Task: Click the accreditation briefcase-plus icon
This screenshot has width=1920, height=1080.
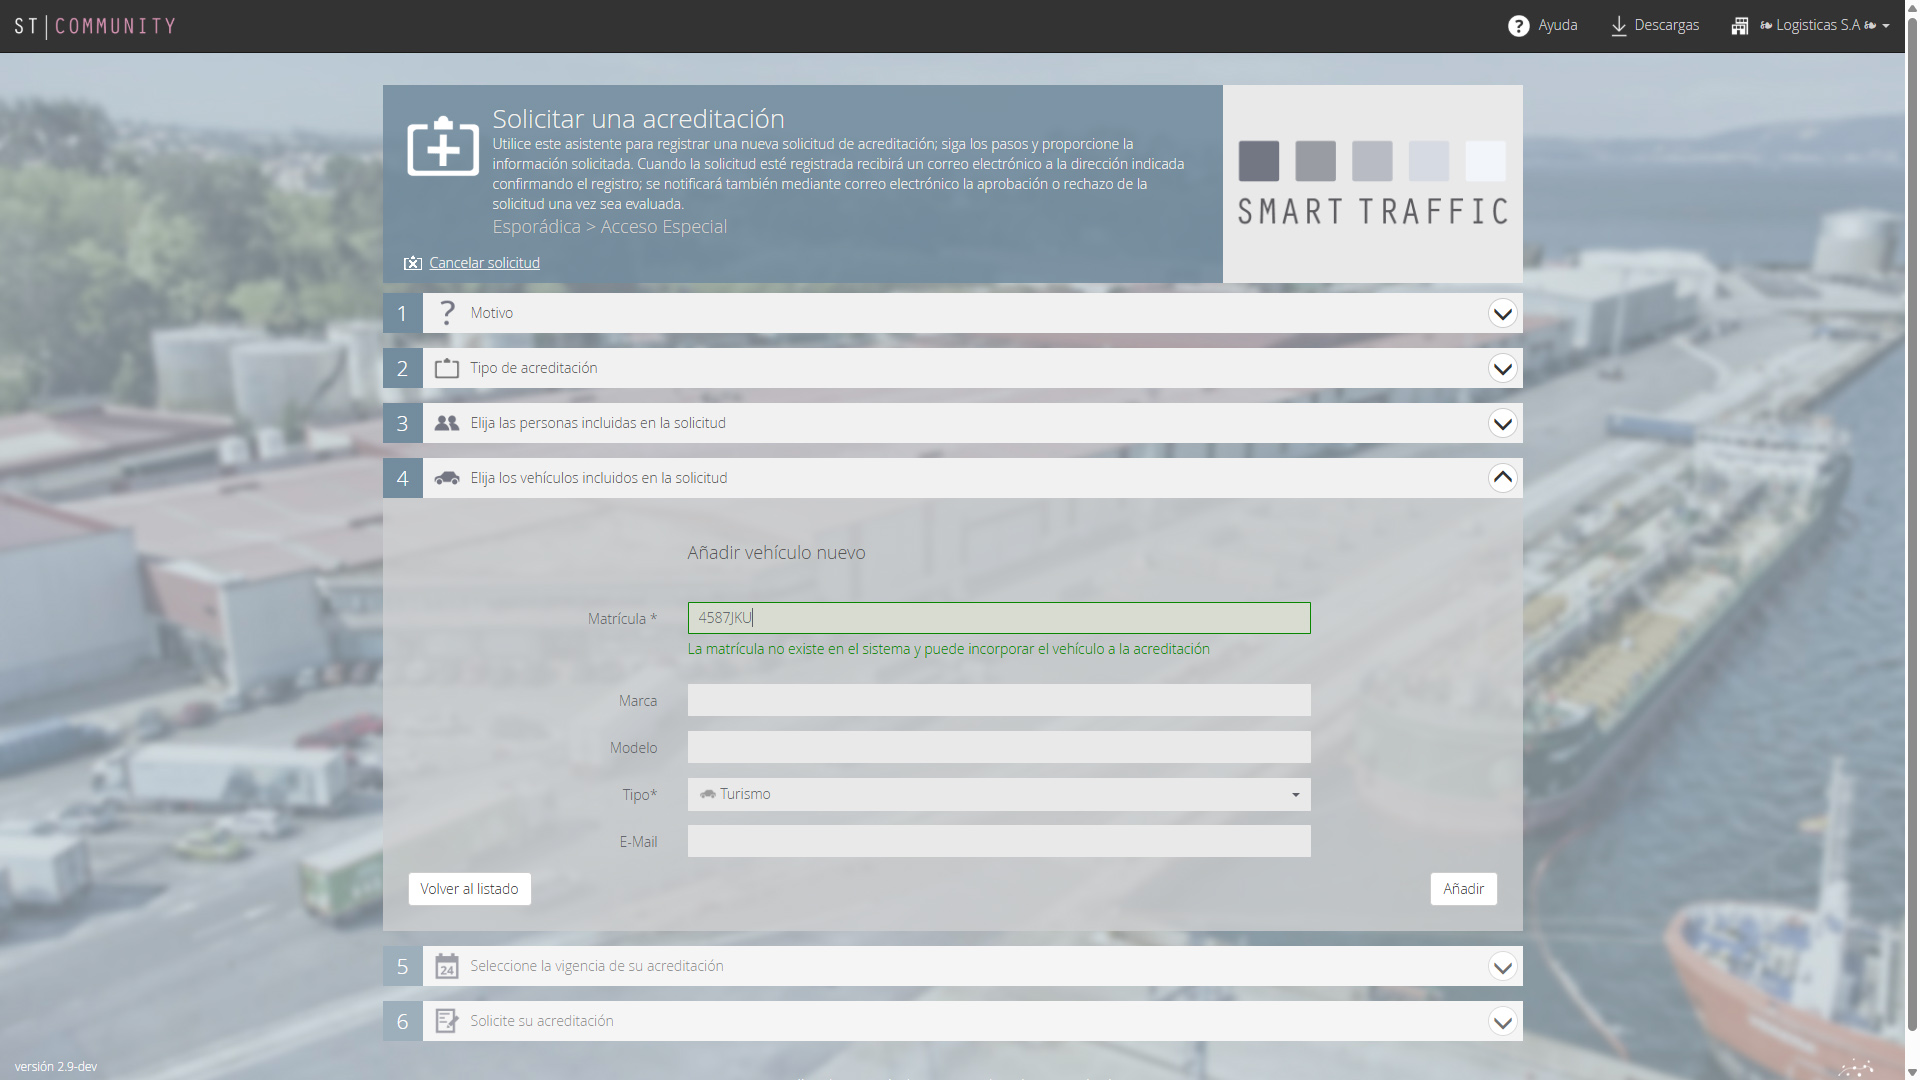Action: 443,146
